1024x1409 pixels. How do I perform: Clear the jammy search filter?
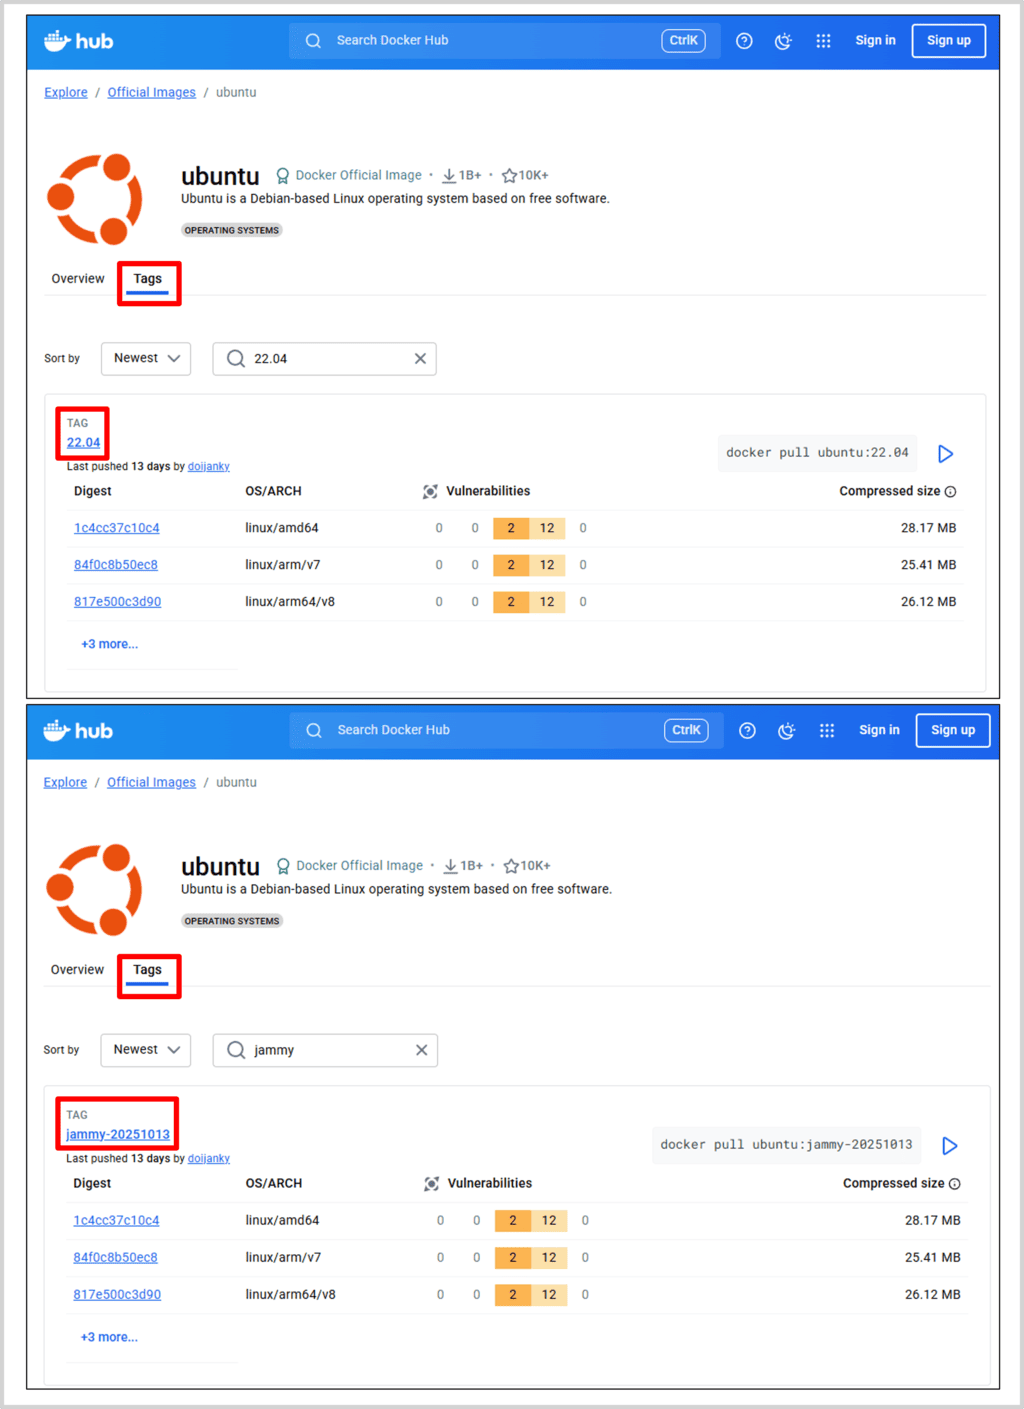[421, 1050]
